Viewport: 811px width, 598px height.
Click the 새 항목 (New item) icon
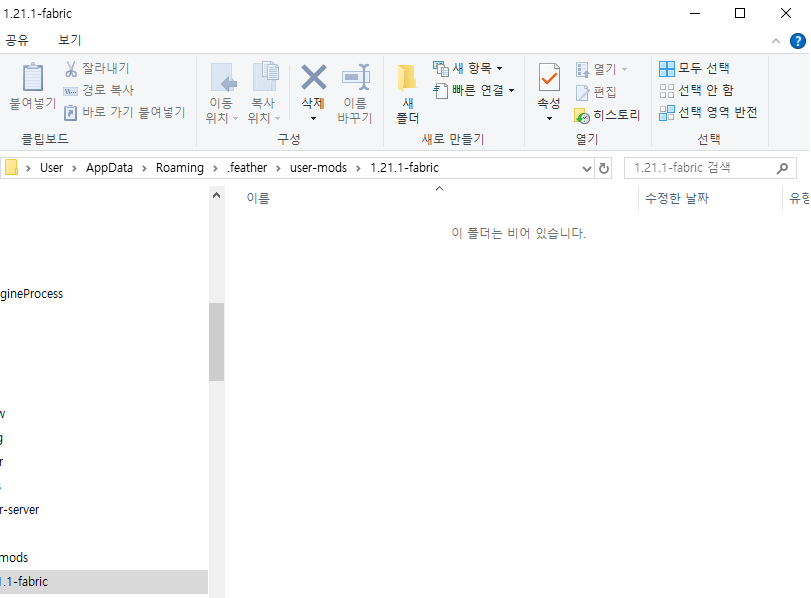pos(441,68)
